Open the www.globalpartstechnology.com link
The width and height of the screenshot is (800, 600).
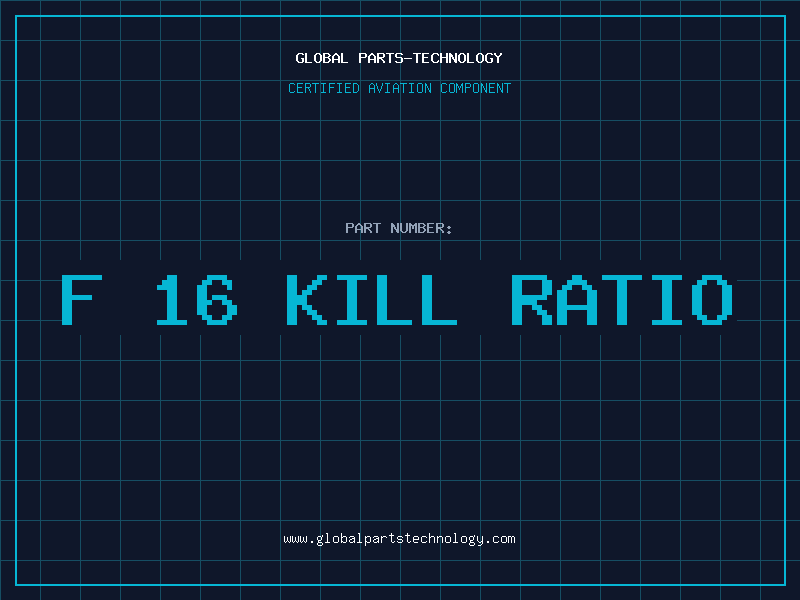coord(399,539)
